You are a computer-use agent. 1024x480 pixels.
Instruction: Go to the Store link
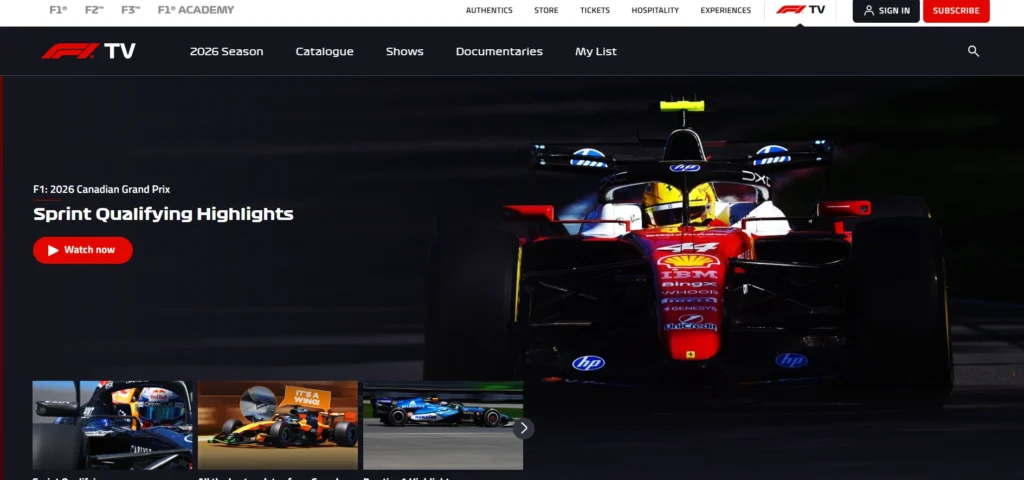pyautogui.click(x=546, y=10)
